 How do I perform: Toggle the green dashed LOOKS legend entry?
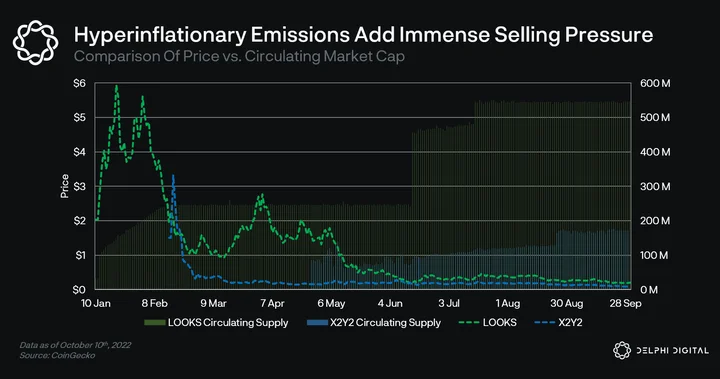[488, 322]
